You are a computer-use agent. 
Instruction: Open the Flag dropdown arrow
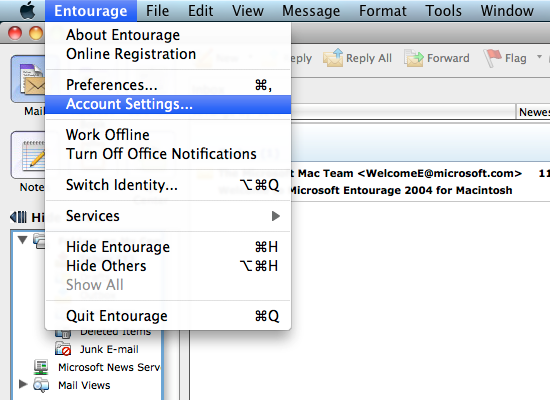pyautogui.click(x=539, y=56)
